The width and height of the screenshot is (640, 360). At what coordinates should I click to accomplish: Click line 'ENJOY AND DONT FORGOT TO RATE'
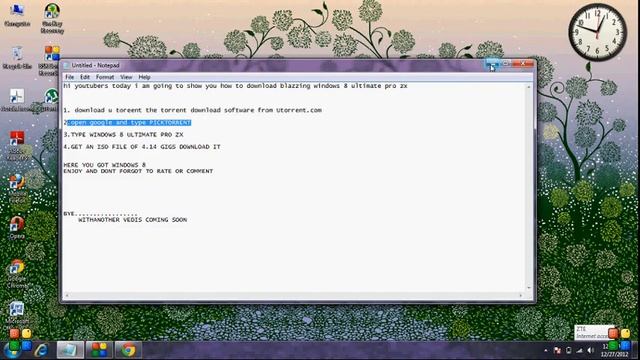pyautogui.click(x=138, y=171)
